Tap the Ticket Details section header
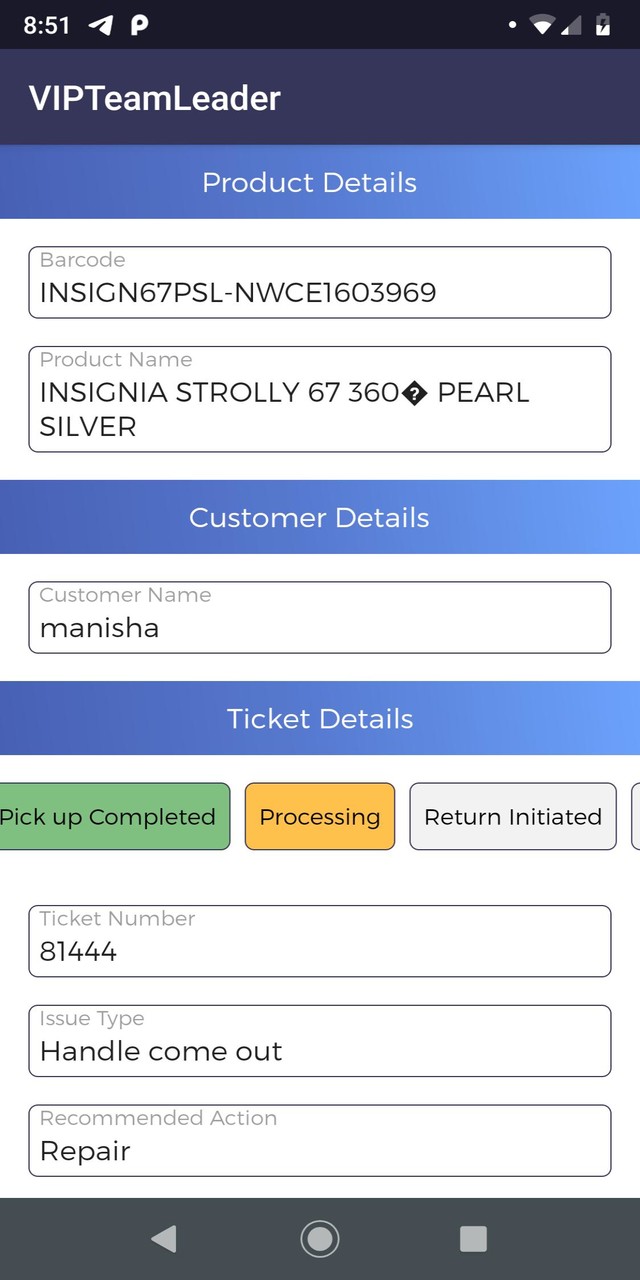Viewport: 640px width, 1280px height. [x=320, y=719]
